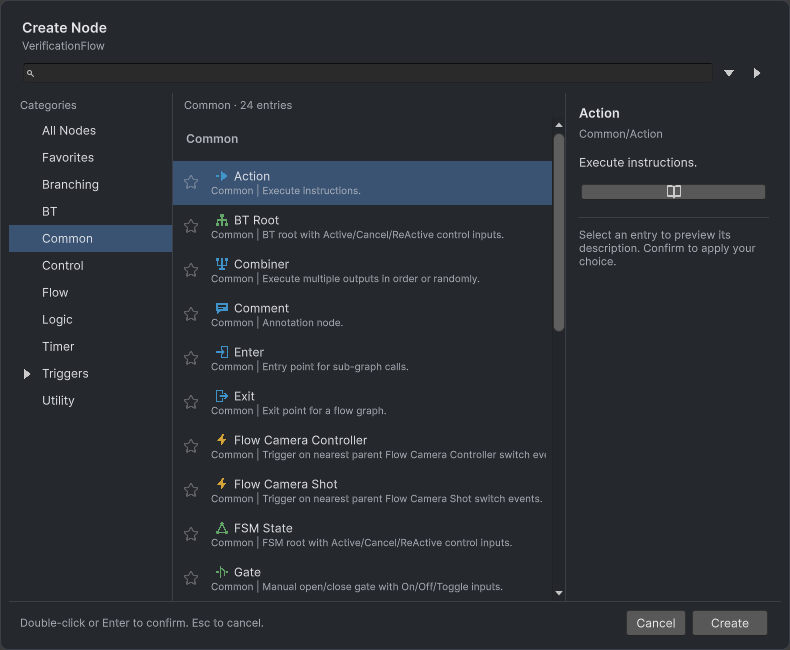Click the Create button
The image size is (790, 650).
[730, 623]
